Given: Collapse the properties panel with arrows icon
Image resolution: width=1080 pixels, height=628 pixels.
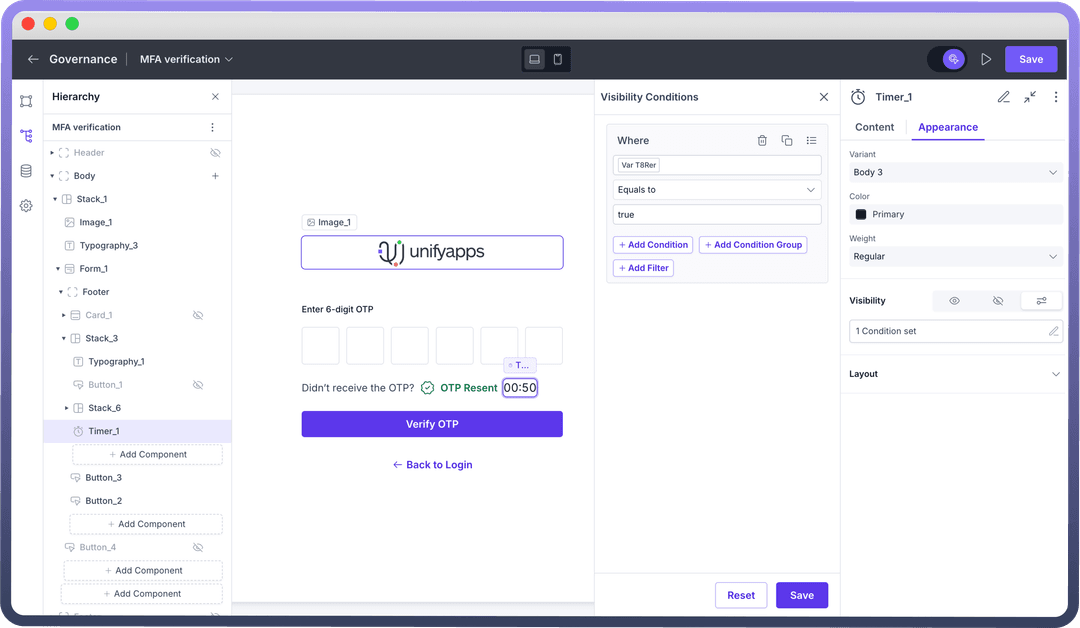Looking at the screenshot, I should [1030, 97].
